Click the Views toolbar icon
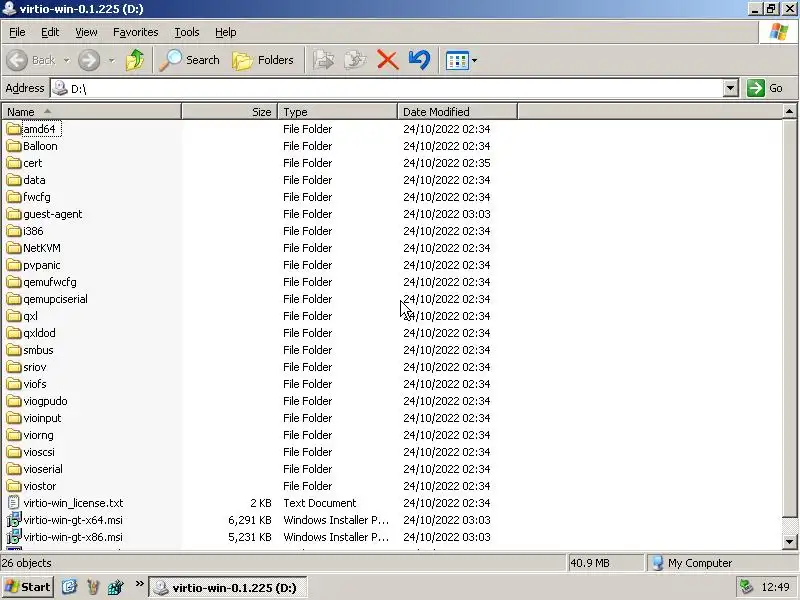This screenshot has height=600, width=800. click(457, 61)
